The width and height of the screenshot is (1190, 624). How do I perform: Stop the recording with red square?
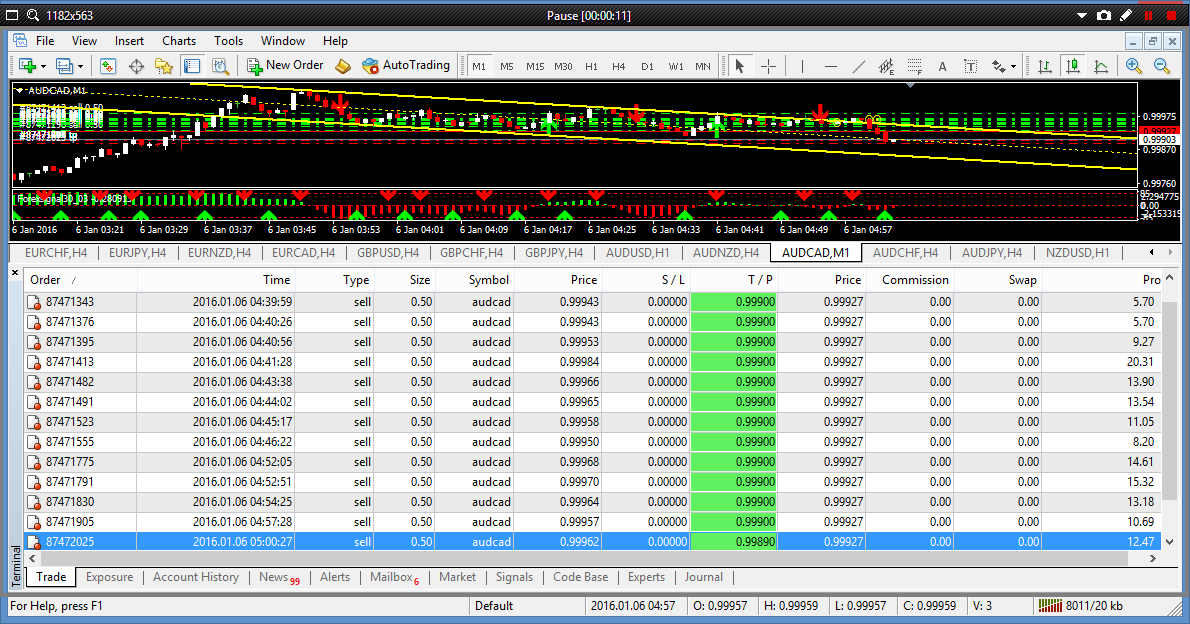point(1171,15)
